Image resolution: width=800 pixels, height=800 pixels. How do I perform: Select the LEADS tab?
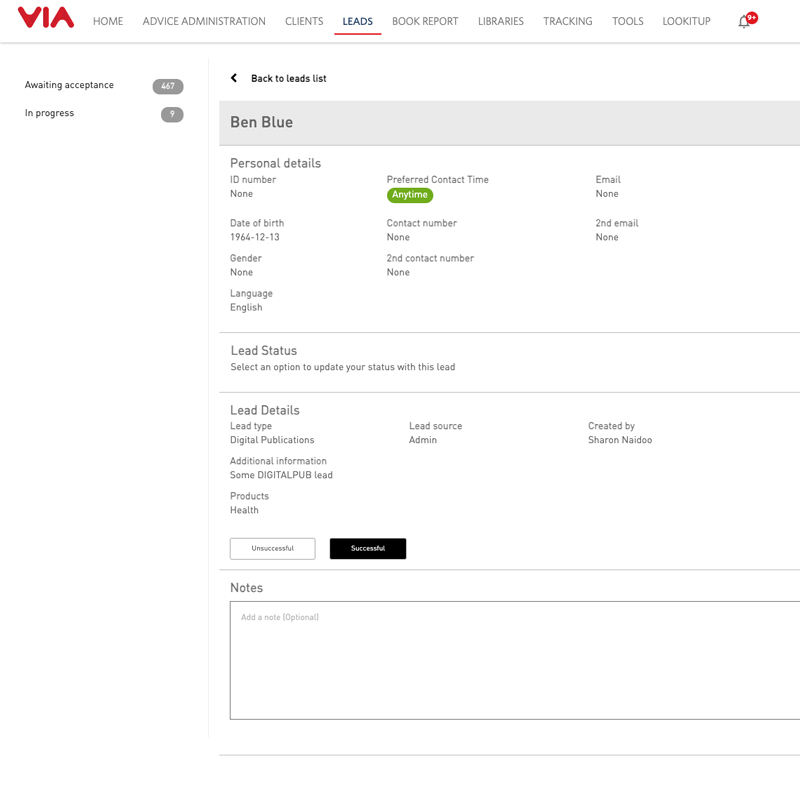click(x=357, y=21)
